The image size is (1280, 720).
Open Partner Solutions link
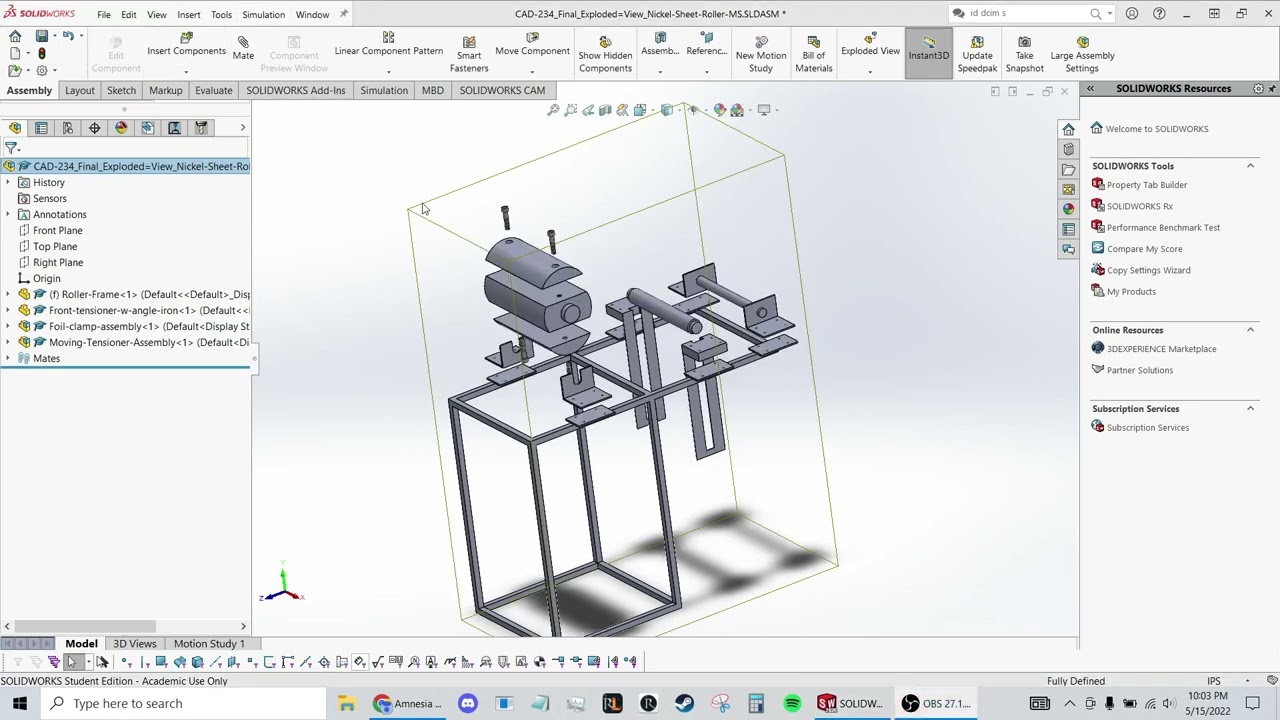(x=1140, y=370)
